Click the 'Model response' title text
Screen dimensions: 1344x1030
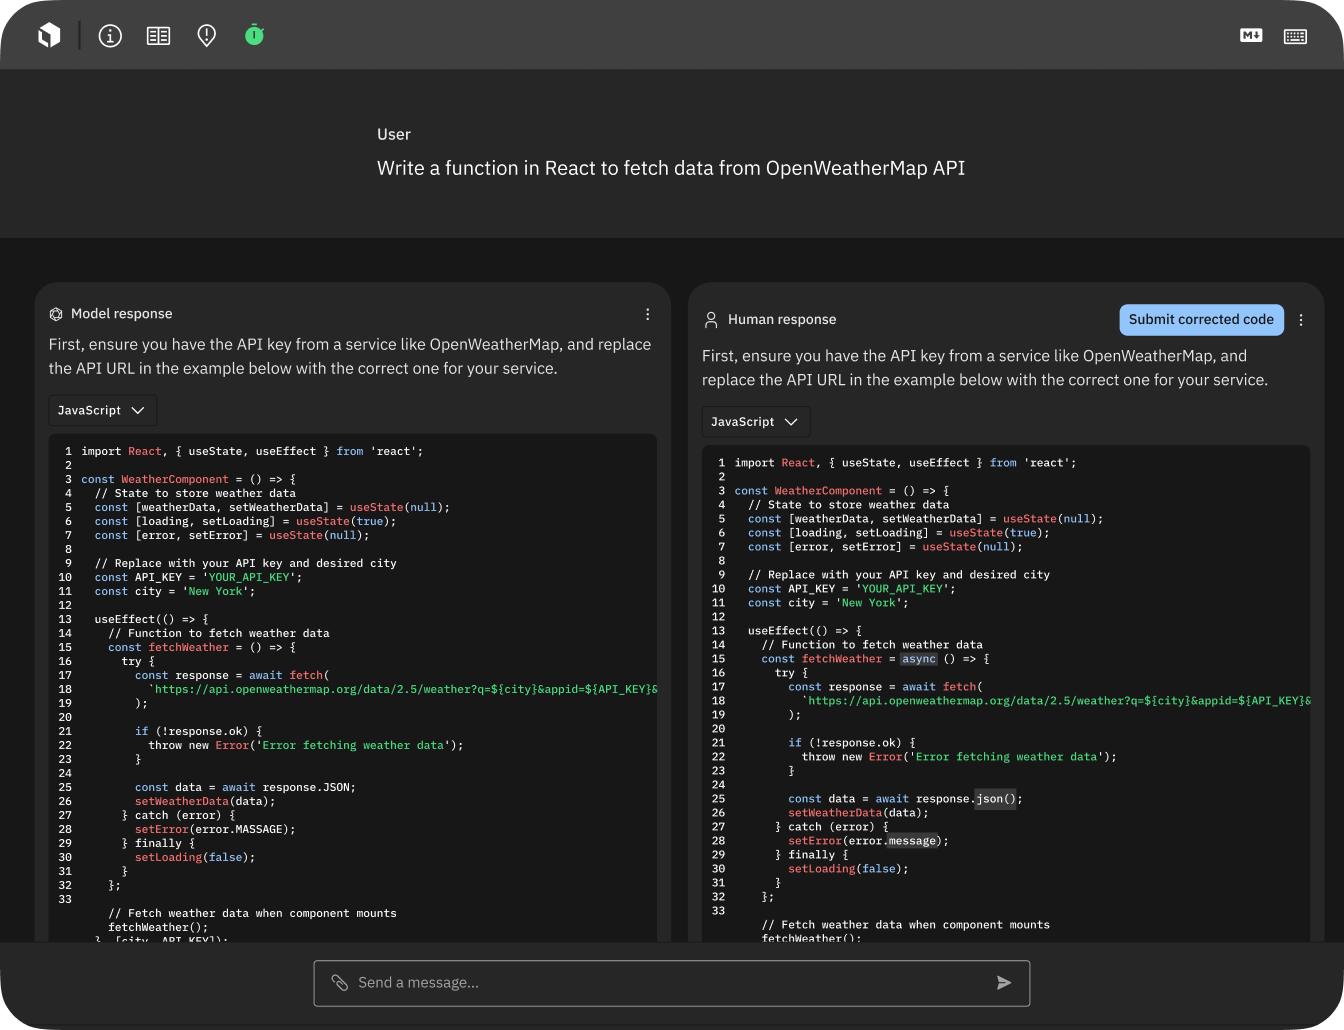click(x=122, y=314)
